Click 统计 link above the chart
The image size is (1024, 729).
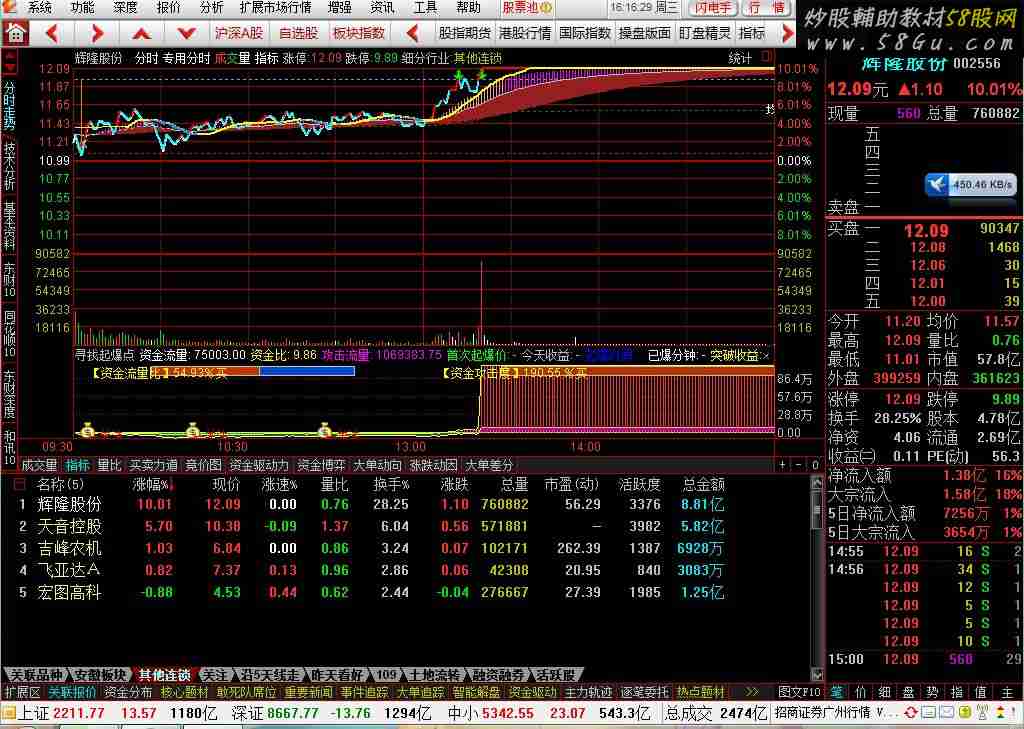[740, 58]
